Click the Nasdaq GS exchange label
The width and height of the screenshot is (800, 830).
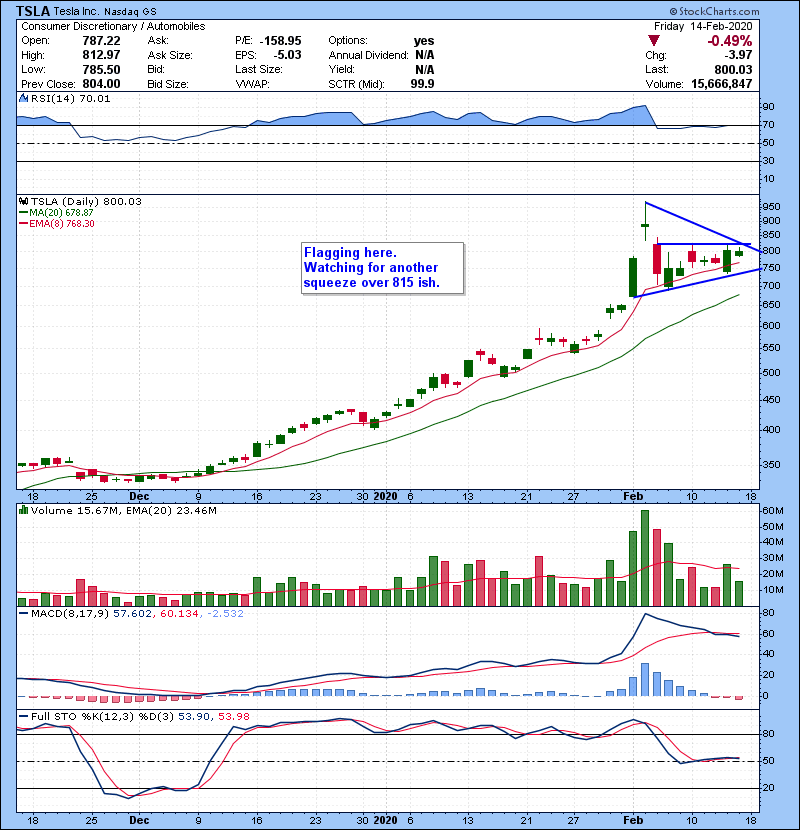coord(130,12)
